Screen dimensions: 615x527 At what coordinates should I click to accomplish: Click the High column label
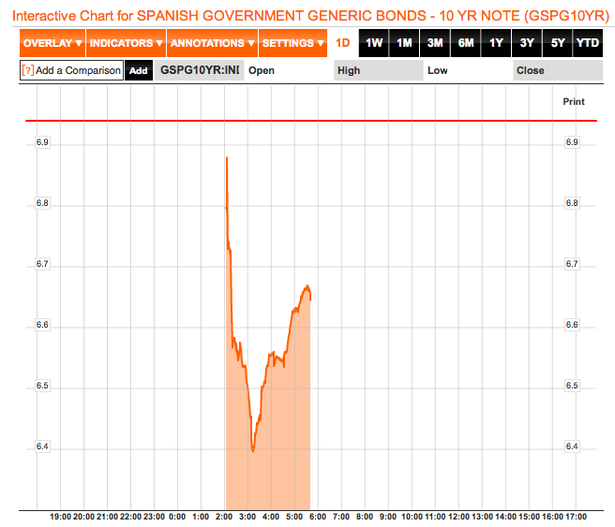tap(349, 71)
